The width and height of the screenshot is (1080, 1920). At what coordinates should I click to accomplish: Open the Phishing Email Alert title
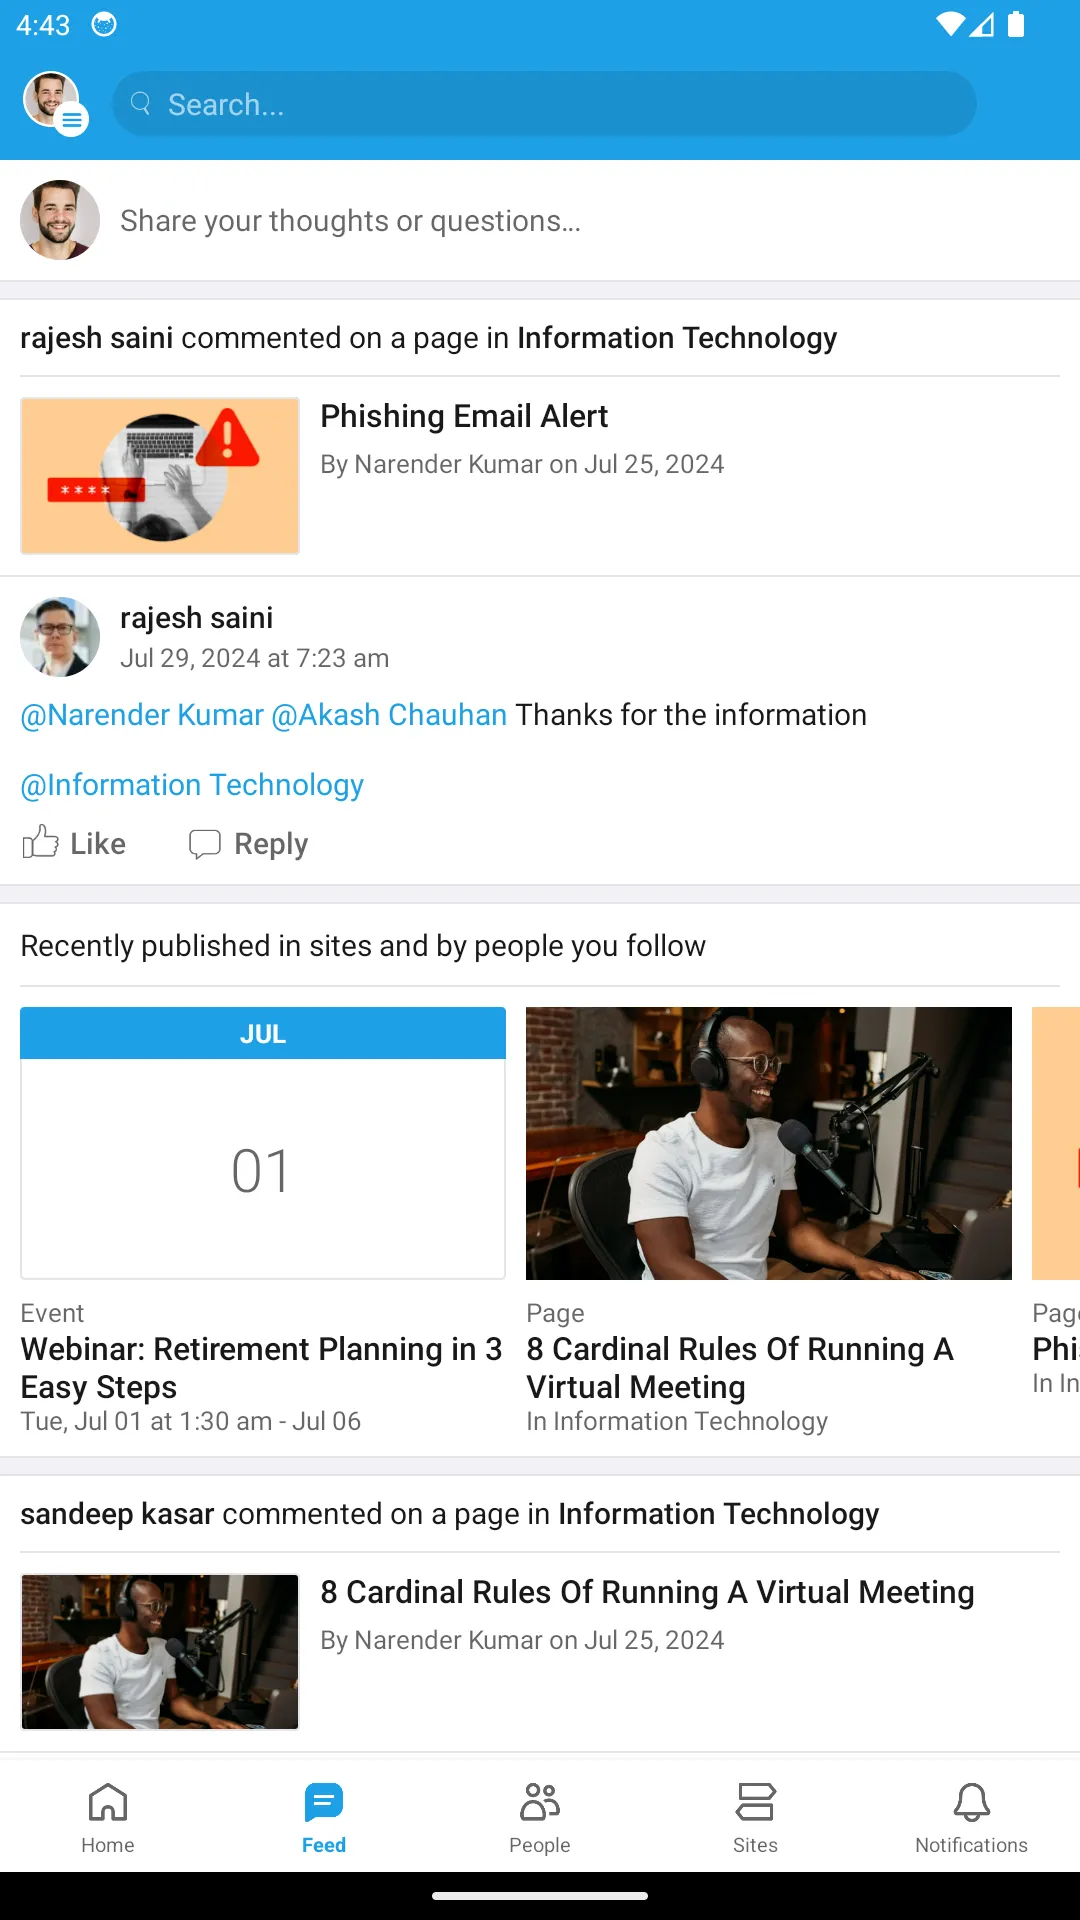tap(464, 416)
